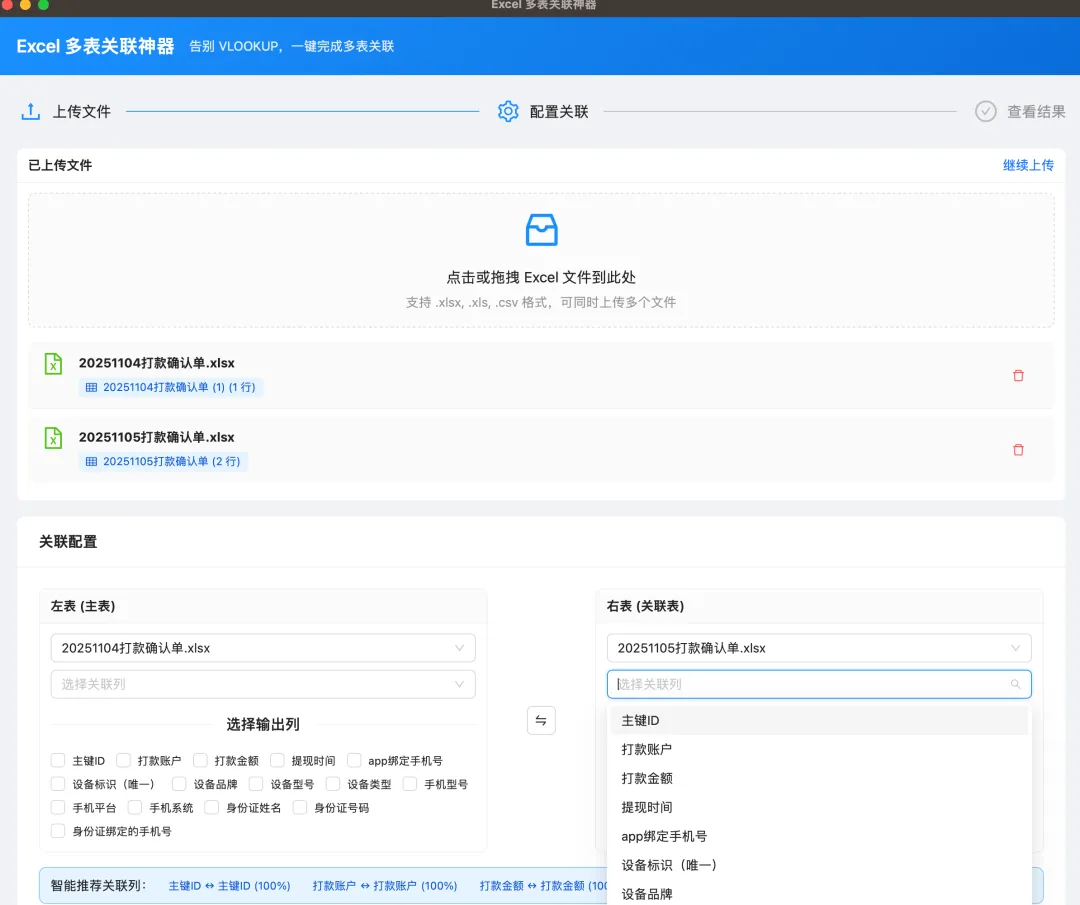Image resolution: width=1080 pixels, height=905 pixels.
Task: Check the 设备型号 output column checkbox
Action: 256,784
